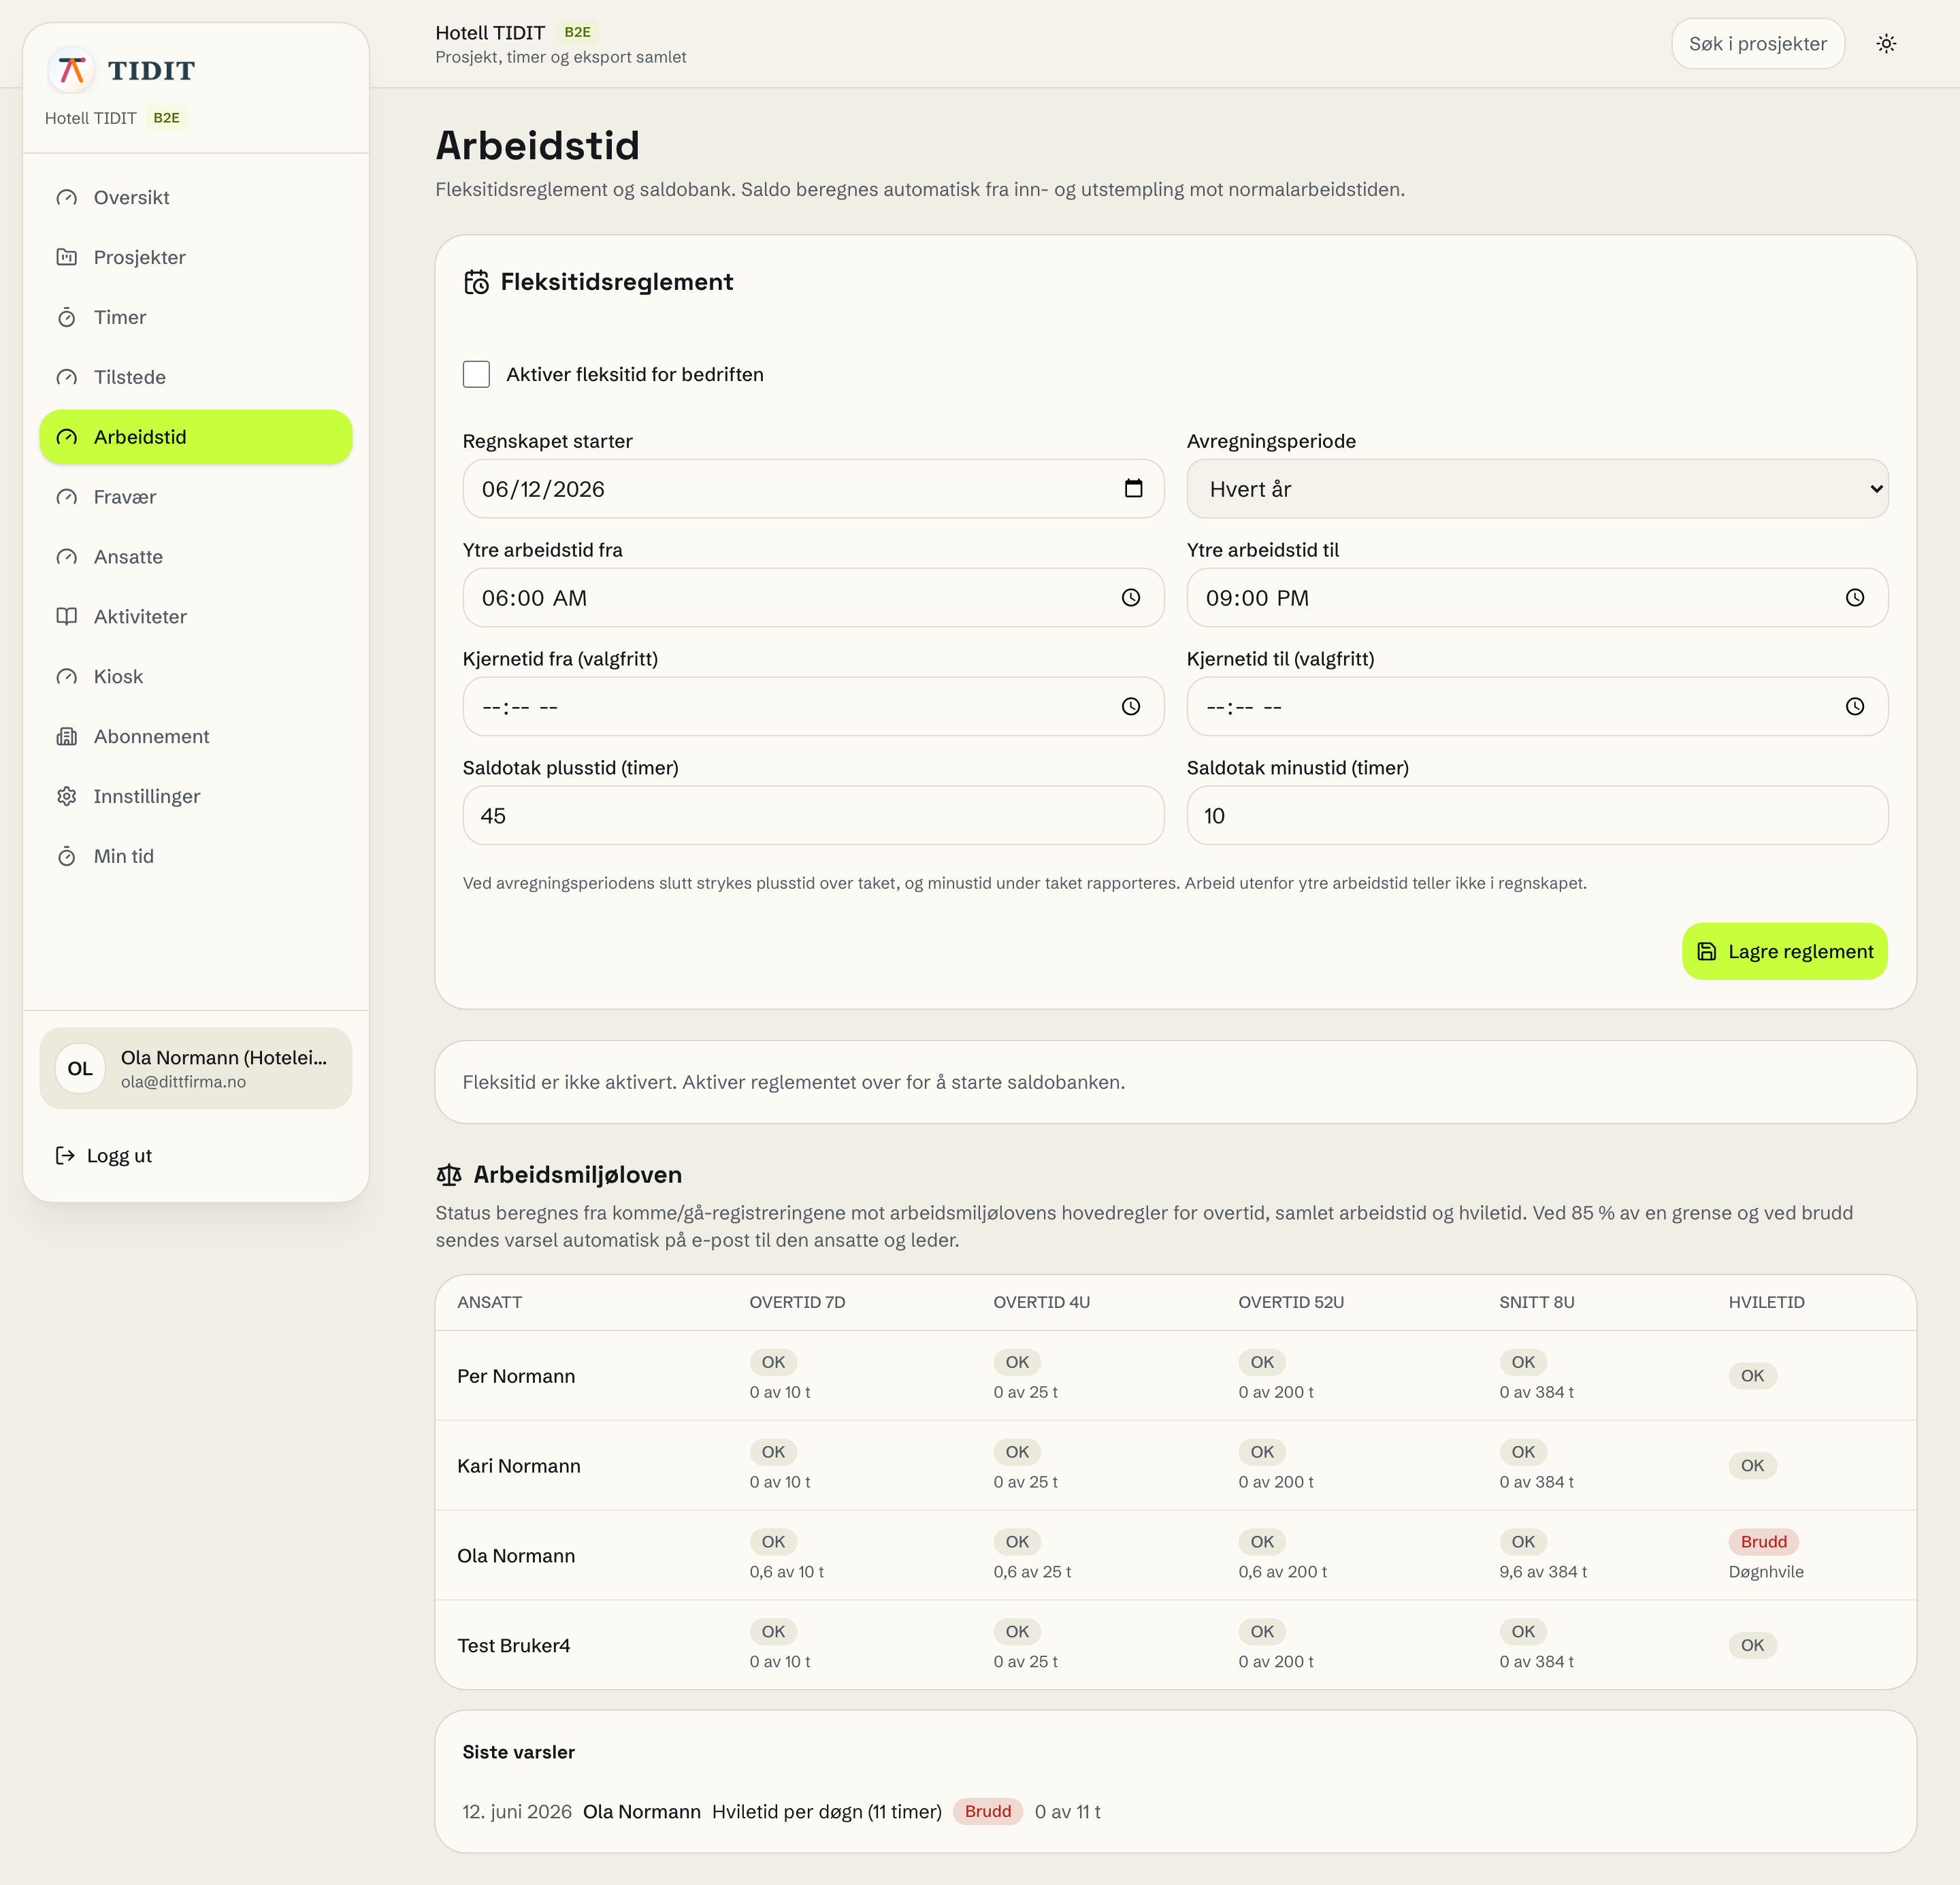
Task: Click the OVERTID 52U column header
Action: [x=1290, y=1302]
